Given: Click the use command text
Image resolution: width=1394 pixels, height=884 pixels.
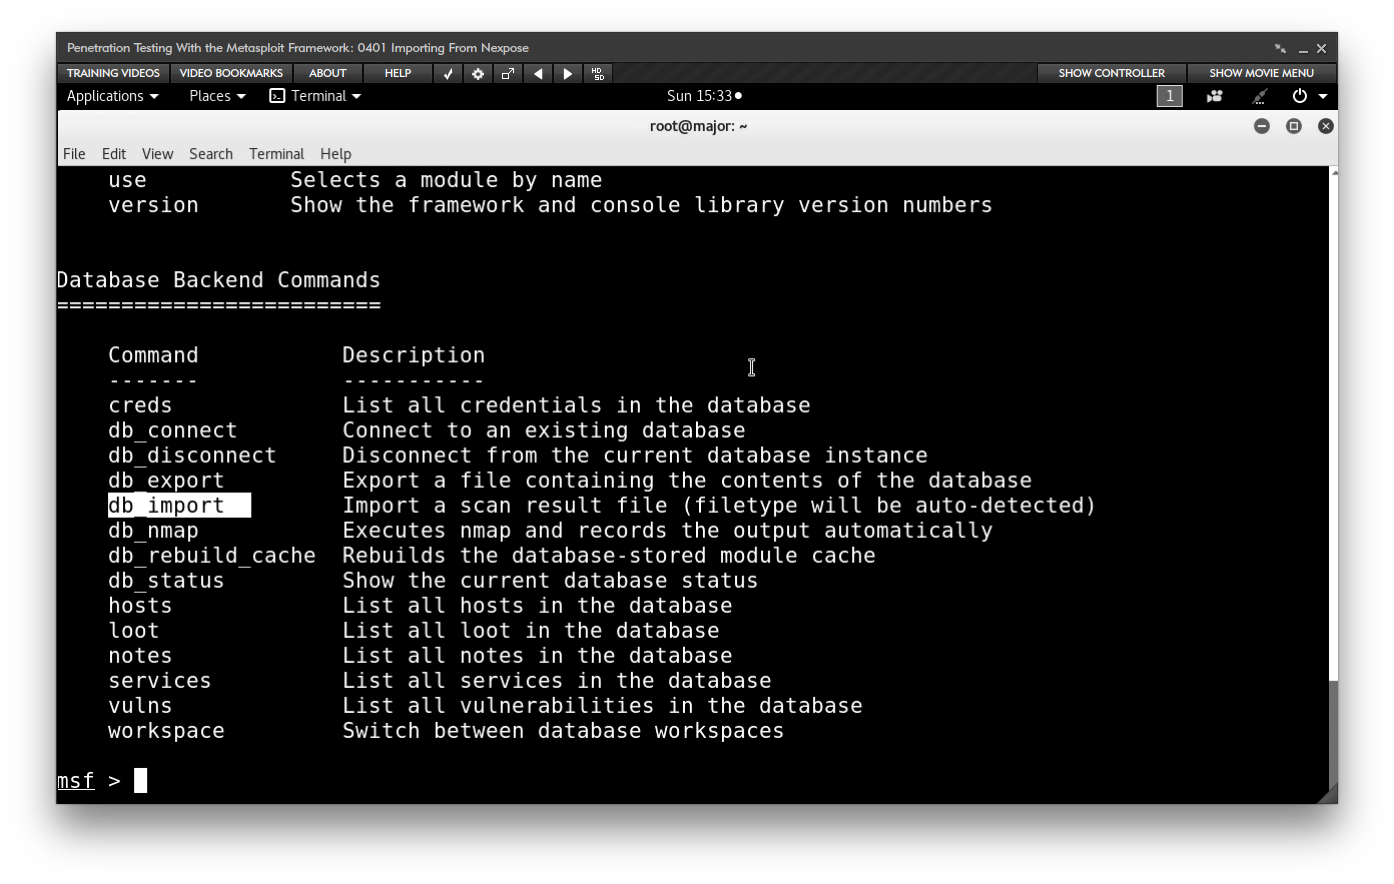Looking at the screenshot, I should (127, 180).
